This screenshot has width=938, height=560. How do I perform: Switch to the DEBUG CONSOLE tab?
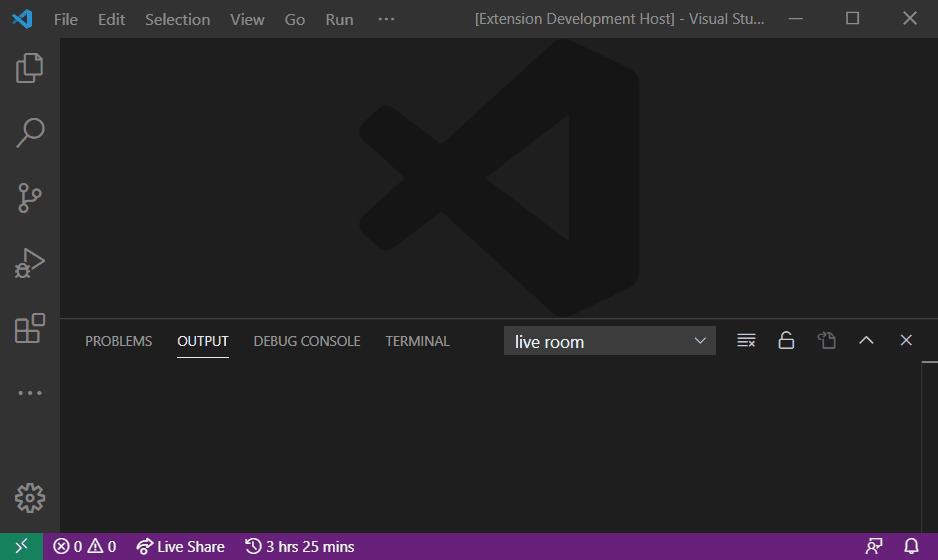point(307,341)
